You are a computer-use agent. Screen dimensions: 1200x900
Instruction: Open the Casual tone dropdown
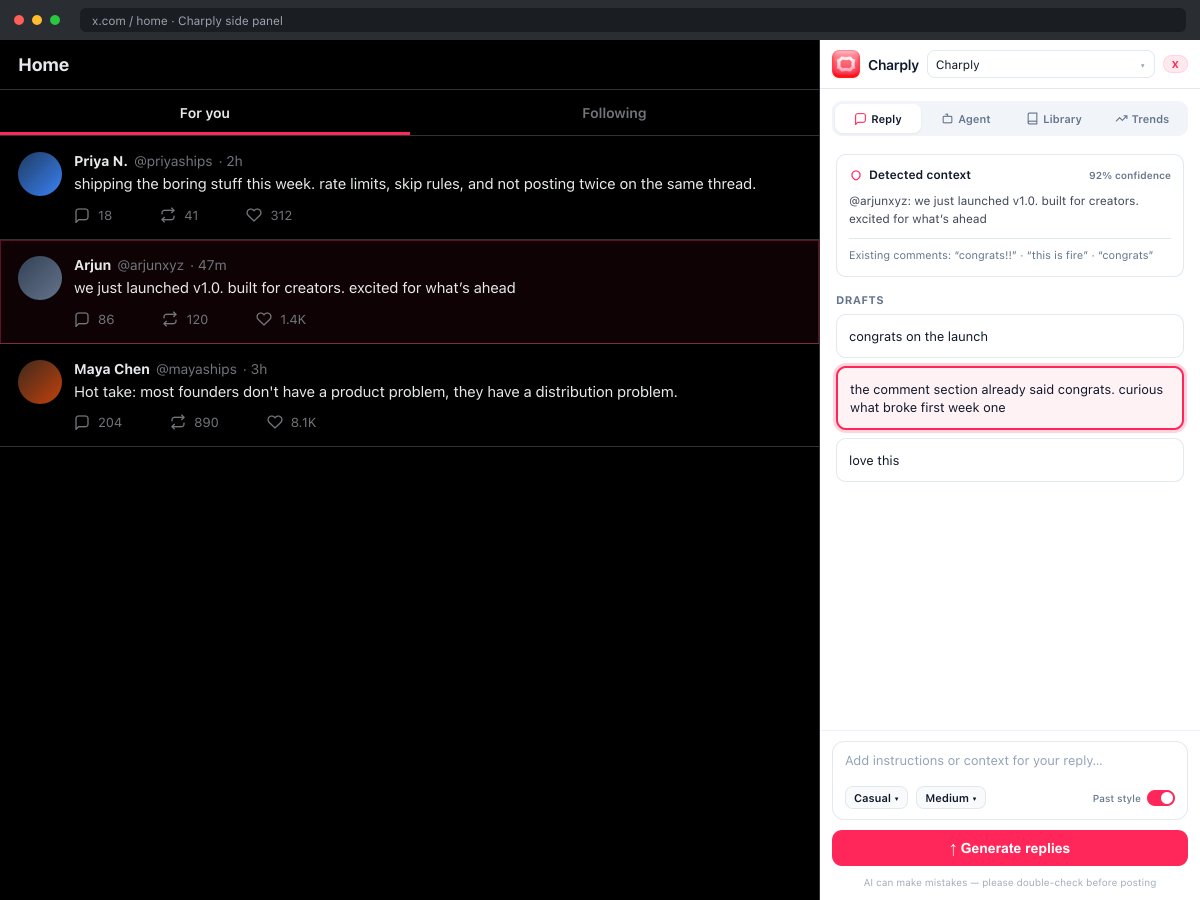point(876,798)
